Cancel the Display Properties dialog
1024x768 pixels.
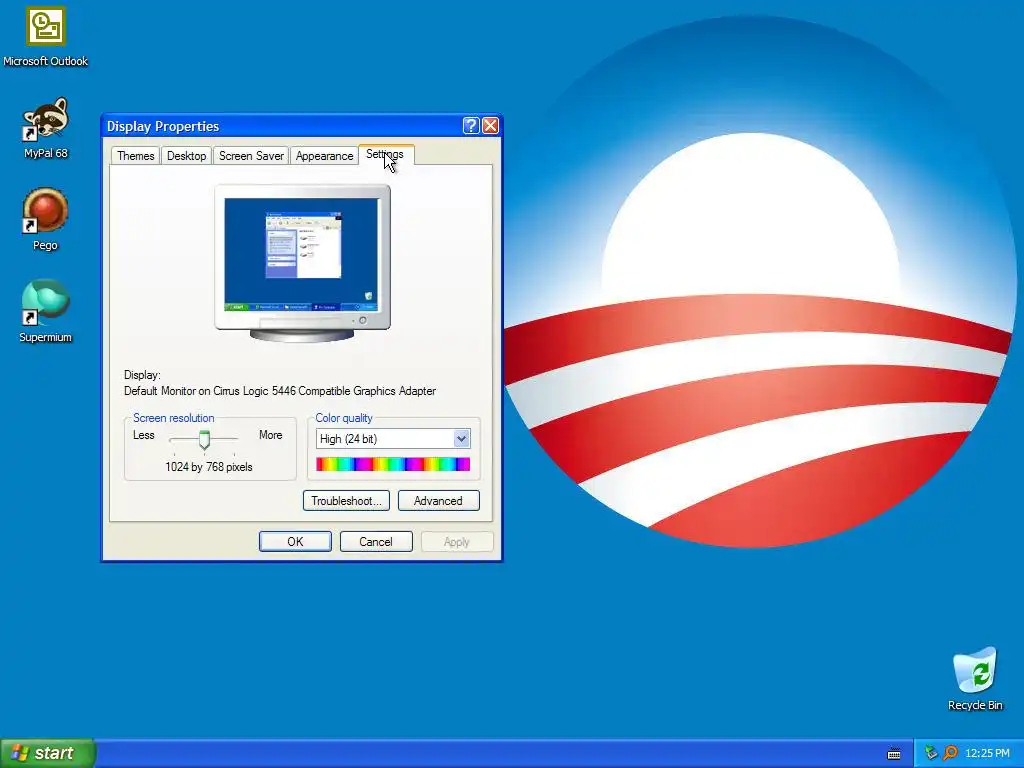376,541
